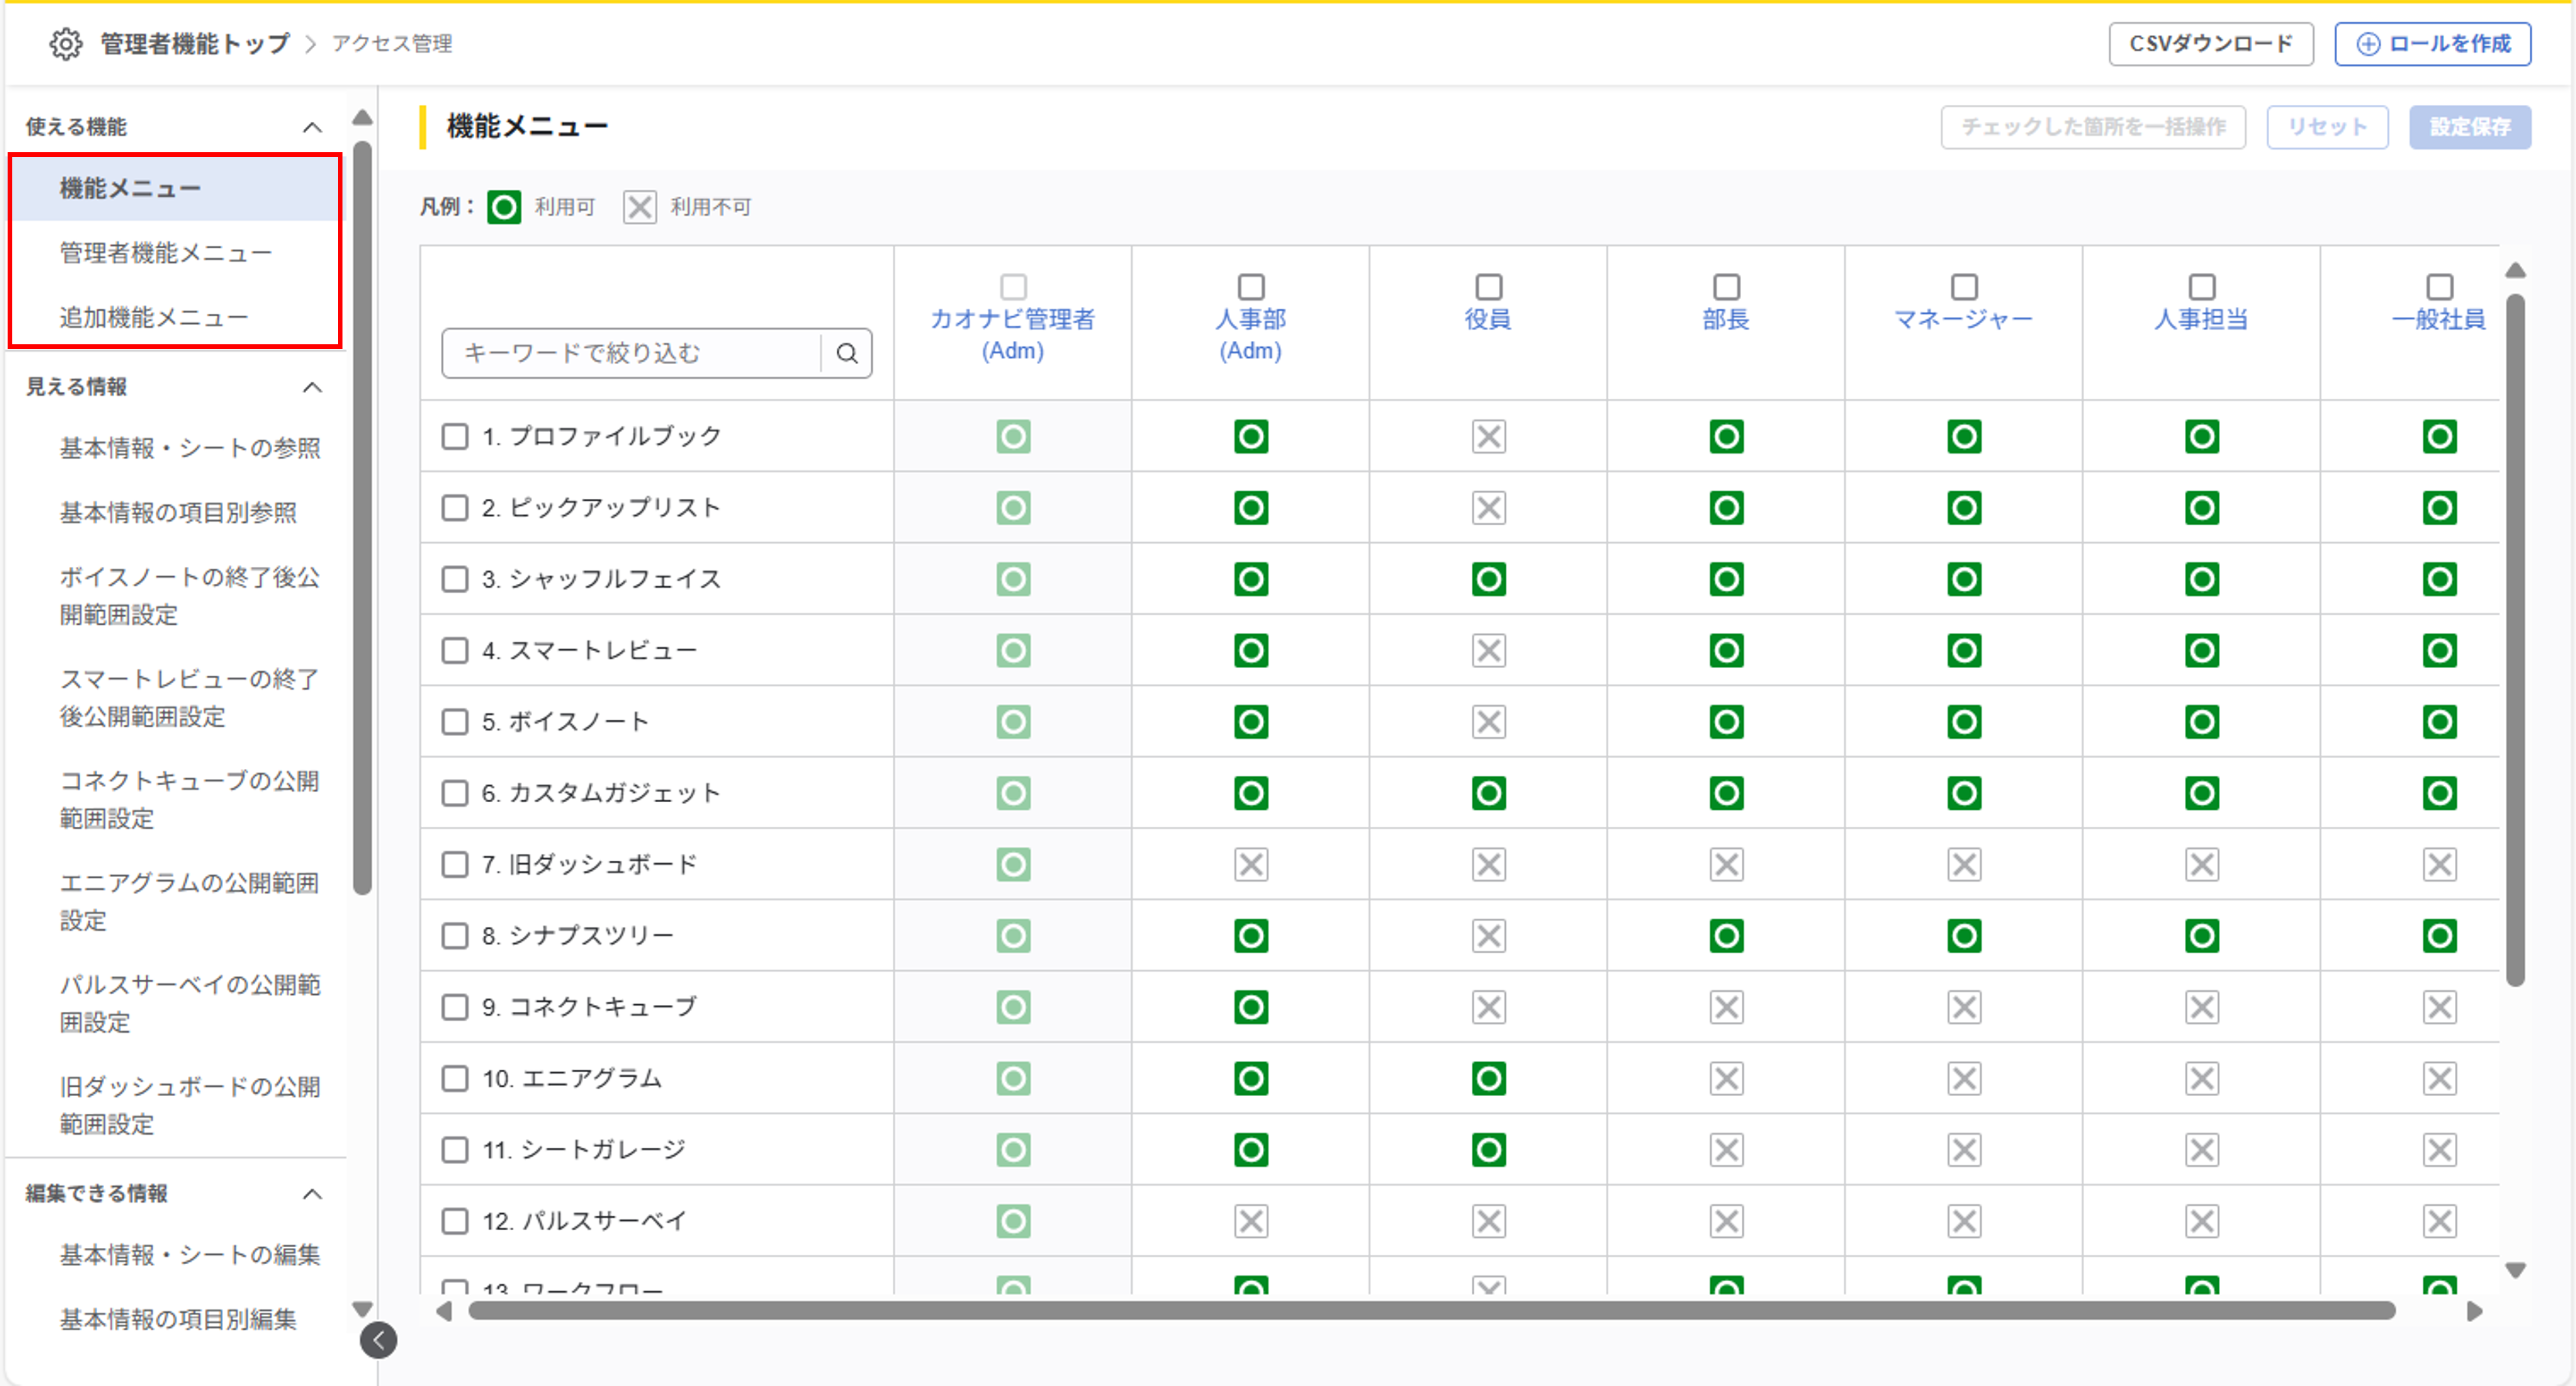Click the ロールを作成 button

2432,44
